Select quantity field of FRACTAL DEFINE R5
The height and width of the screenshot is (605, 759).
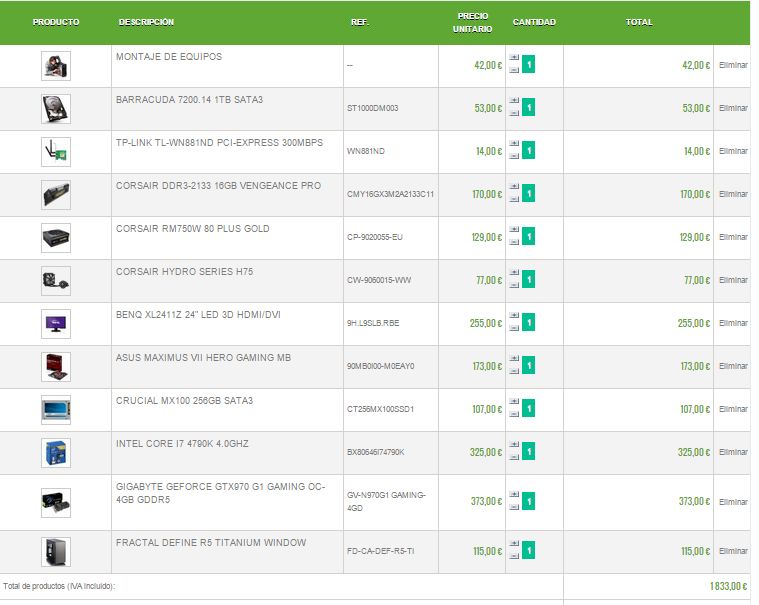click(529, 550)
